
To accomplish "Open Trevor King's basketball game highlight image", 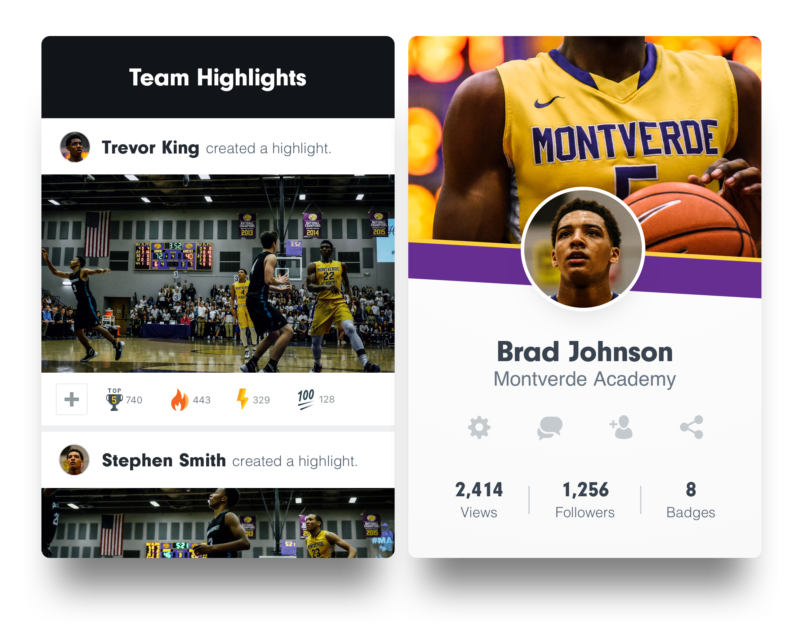I will (x=218, y=273).
